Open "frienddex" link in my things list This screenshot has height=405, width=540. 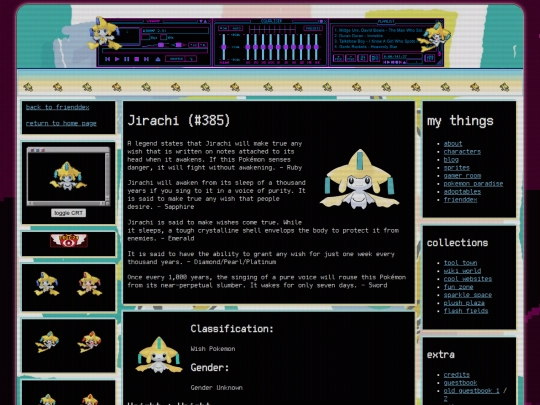pyautogui.click(x=460, y=200)
